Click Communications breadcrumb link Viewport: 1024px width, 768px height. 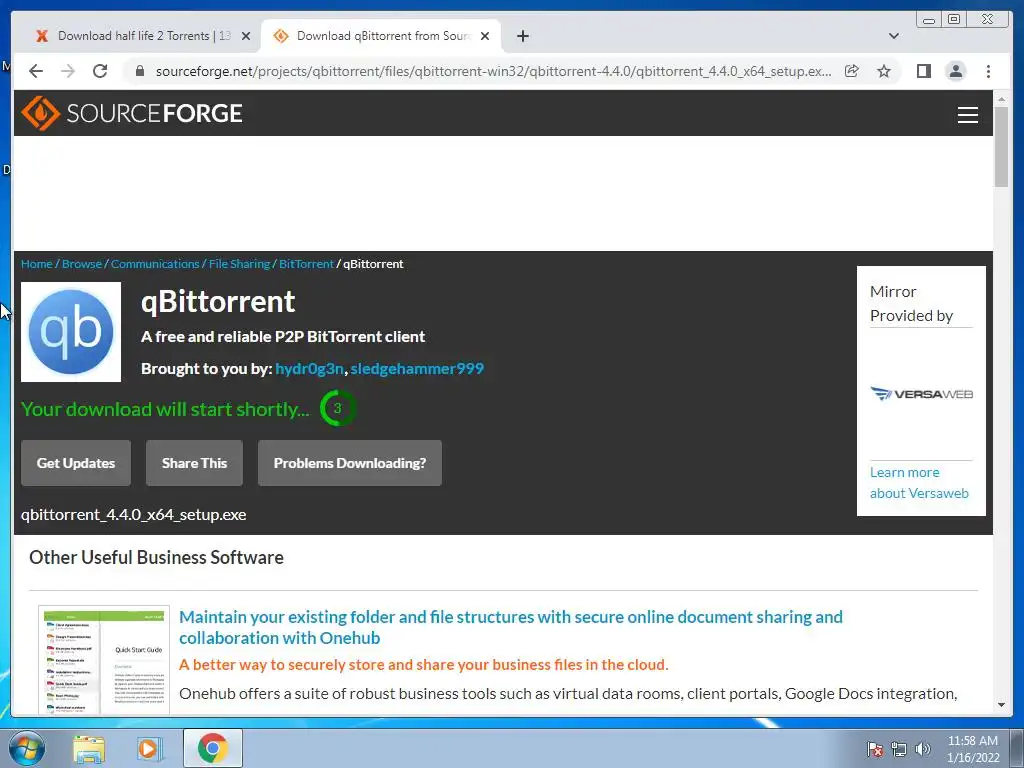pos(155,264)
